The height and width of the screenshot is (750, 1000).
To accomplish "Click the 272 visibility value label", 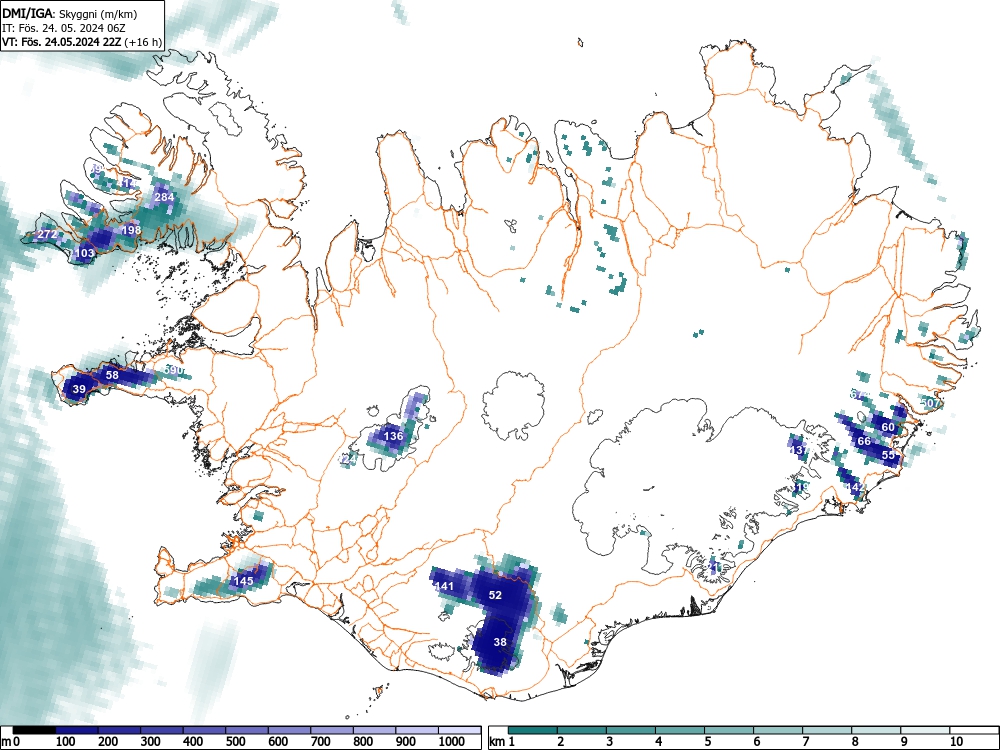I will coord(47,235).
